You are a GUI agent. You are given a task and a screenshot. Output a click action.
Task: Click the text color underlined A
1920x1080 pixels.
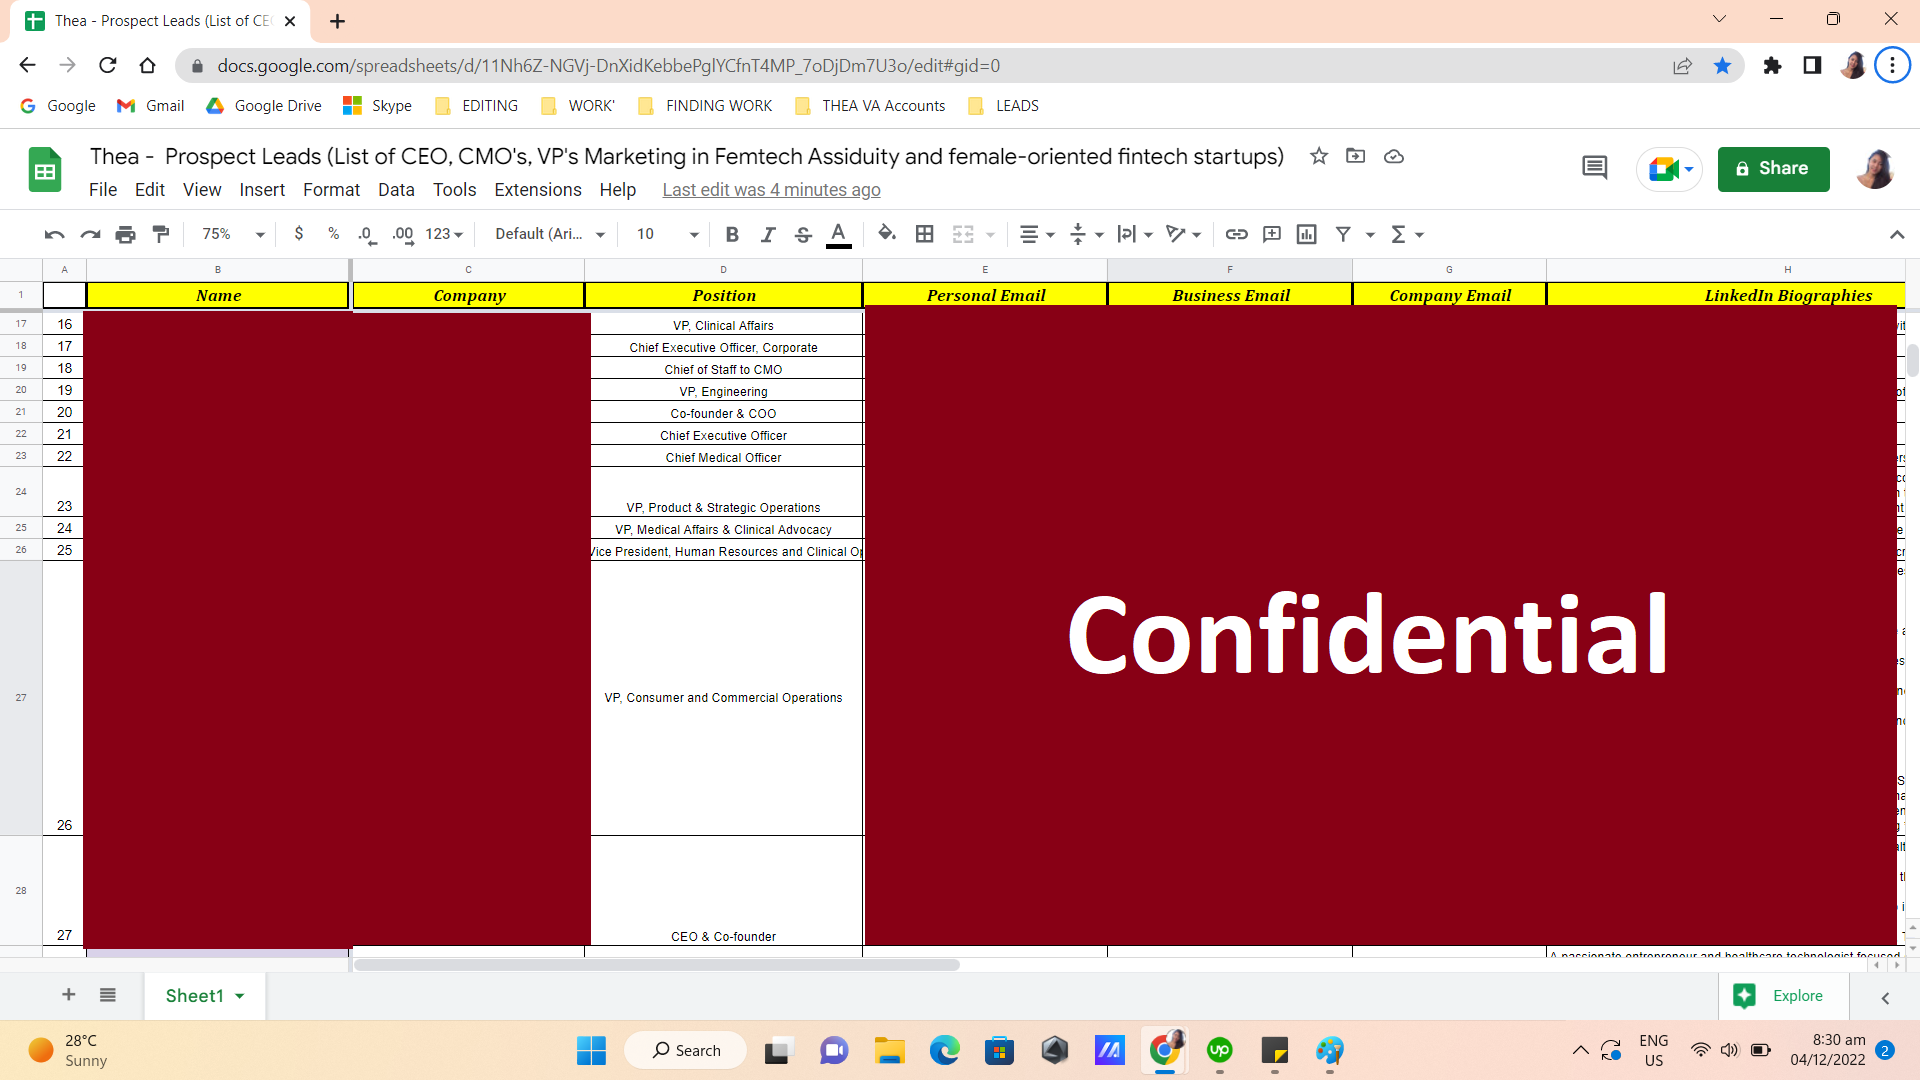tap(839, 234)
